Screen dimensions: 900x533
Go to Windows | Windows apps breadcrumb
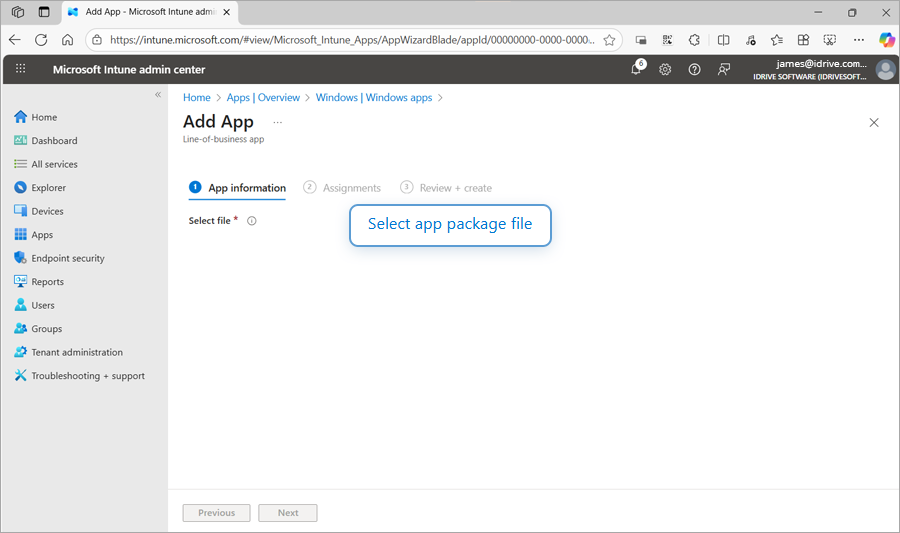(374, 98)
